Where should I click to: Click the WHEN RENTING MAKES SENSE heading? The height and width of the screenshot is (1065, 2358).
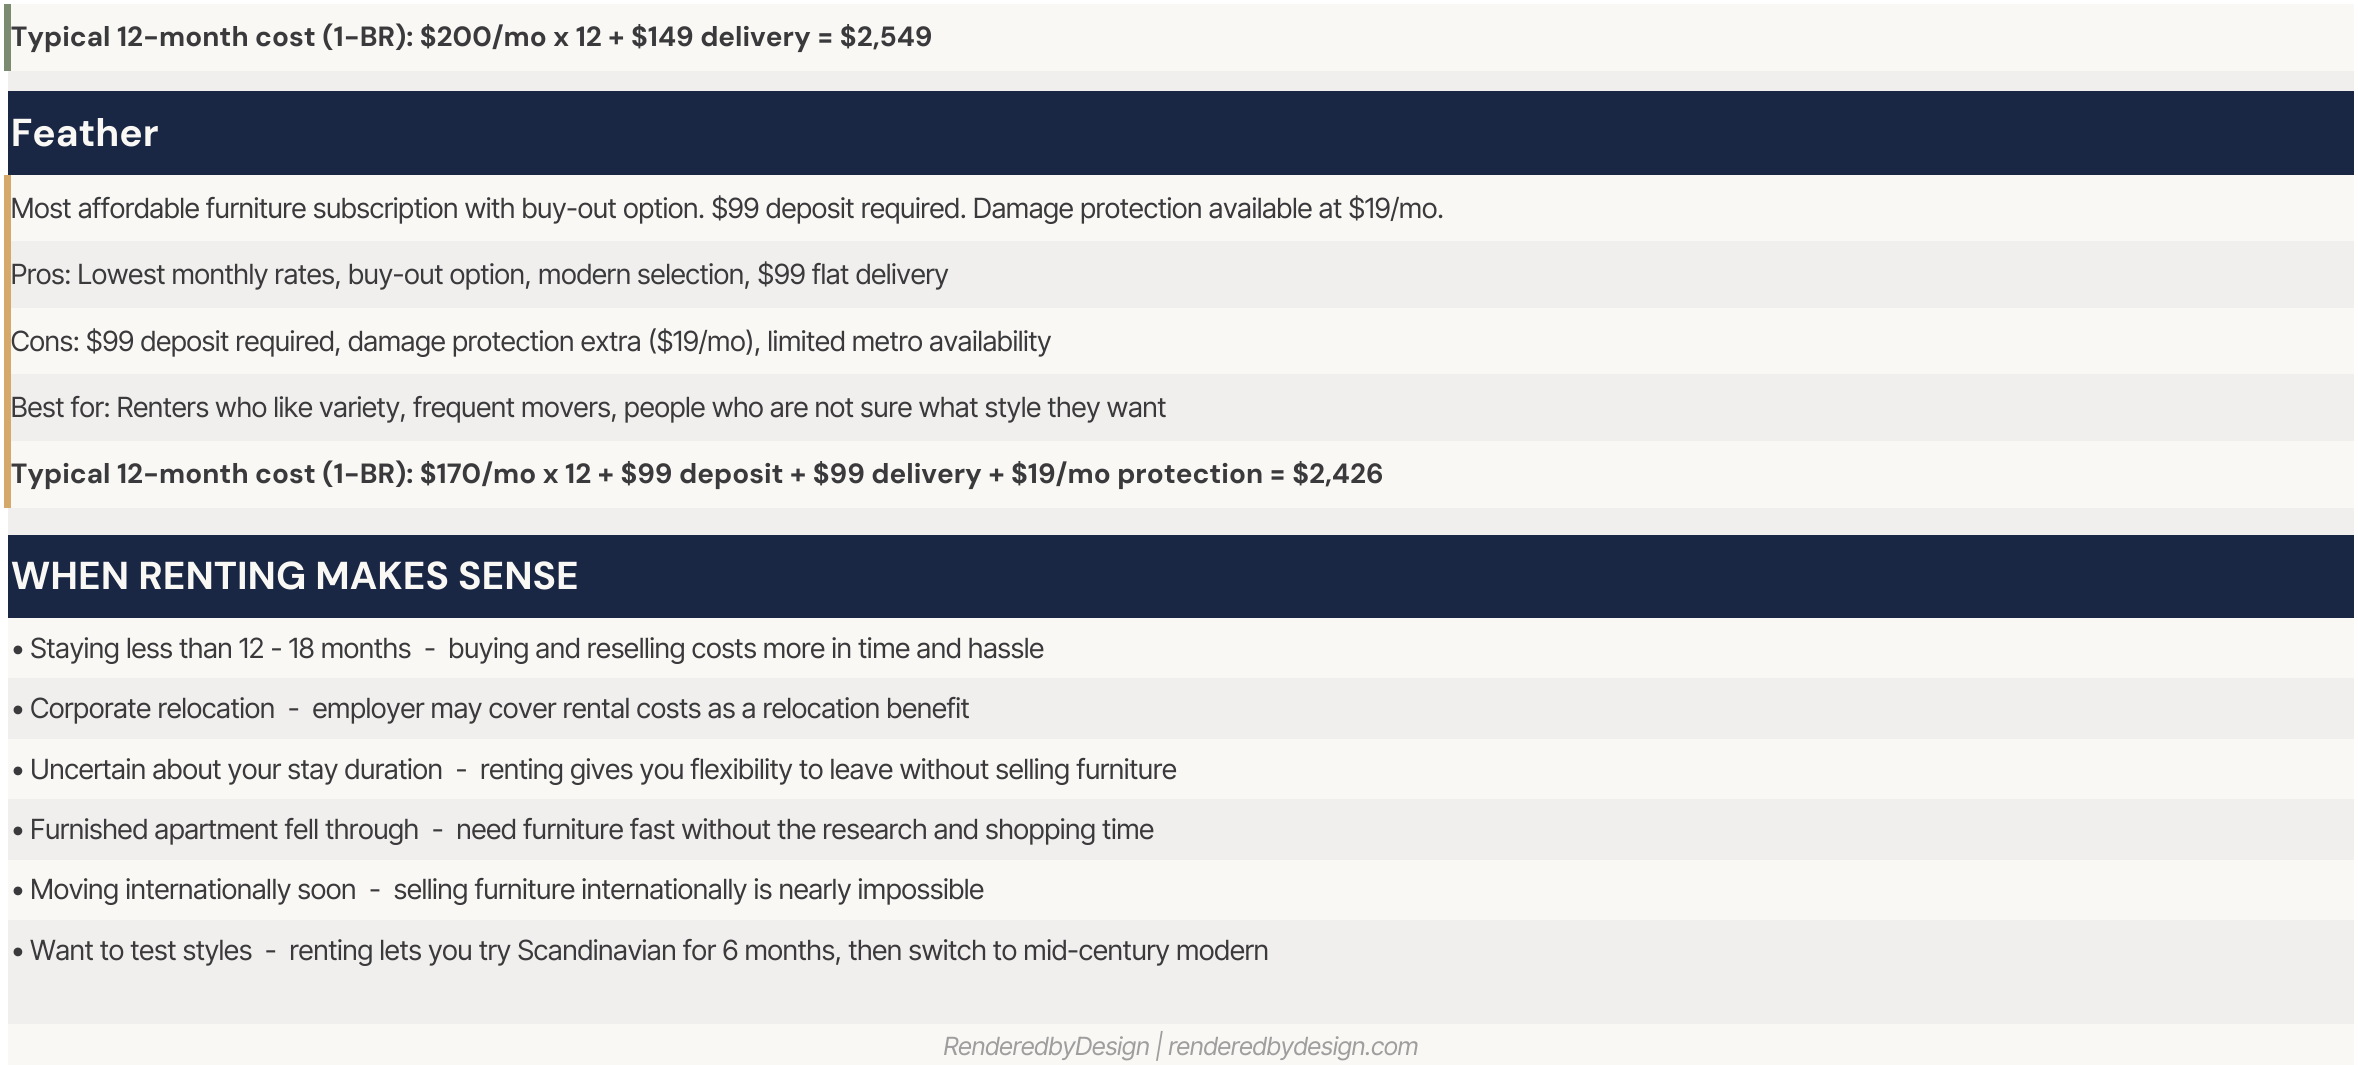(294, 576)
